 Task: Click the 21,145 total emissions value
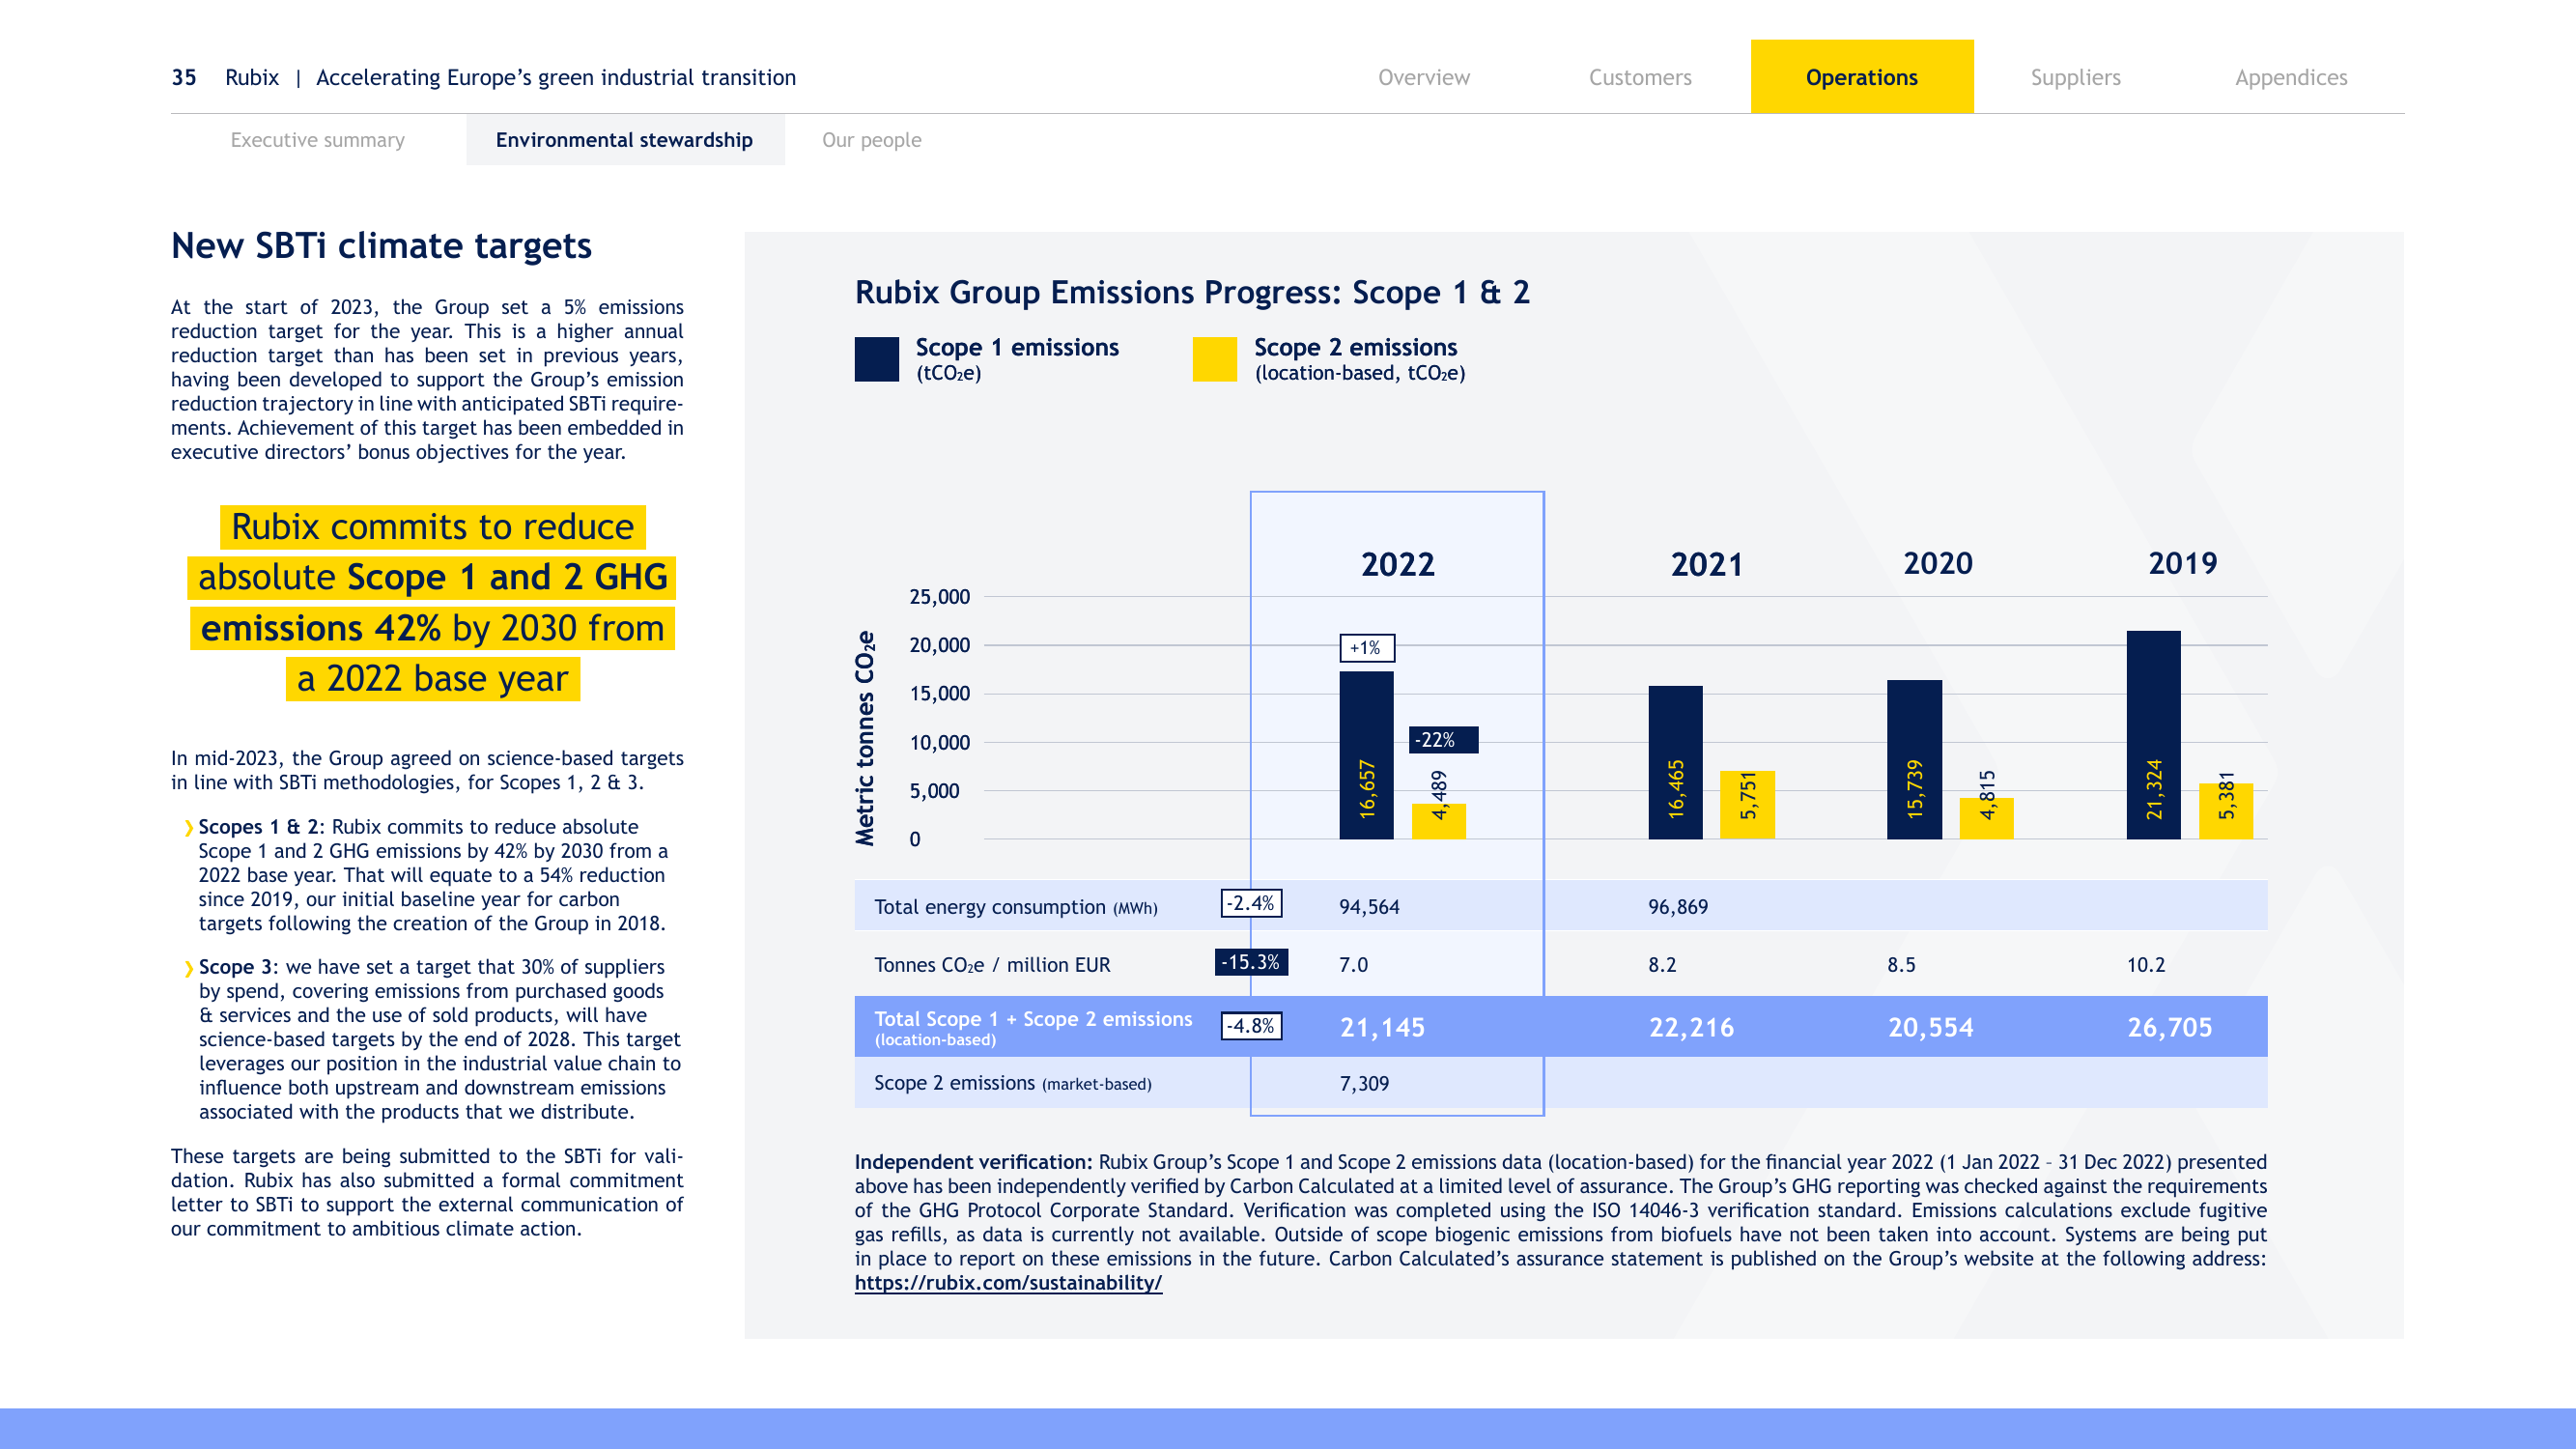(x=1382, y=1027)
